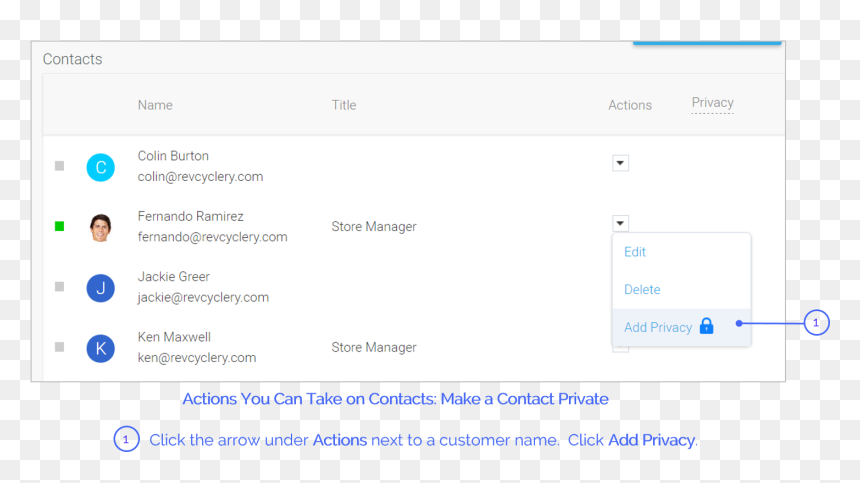The image size is (860, 483).
Task: Uncheck the green checkbox for Fernando Ramirez
Action: pyautogui.click(x=60, y=226)
